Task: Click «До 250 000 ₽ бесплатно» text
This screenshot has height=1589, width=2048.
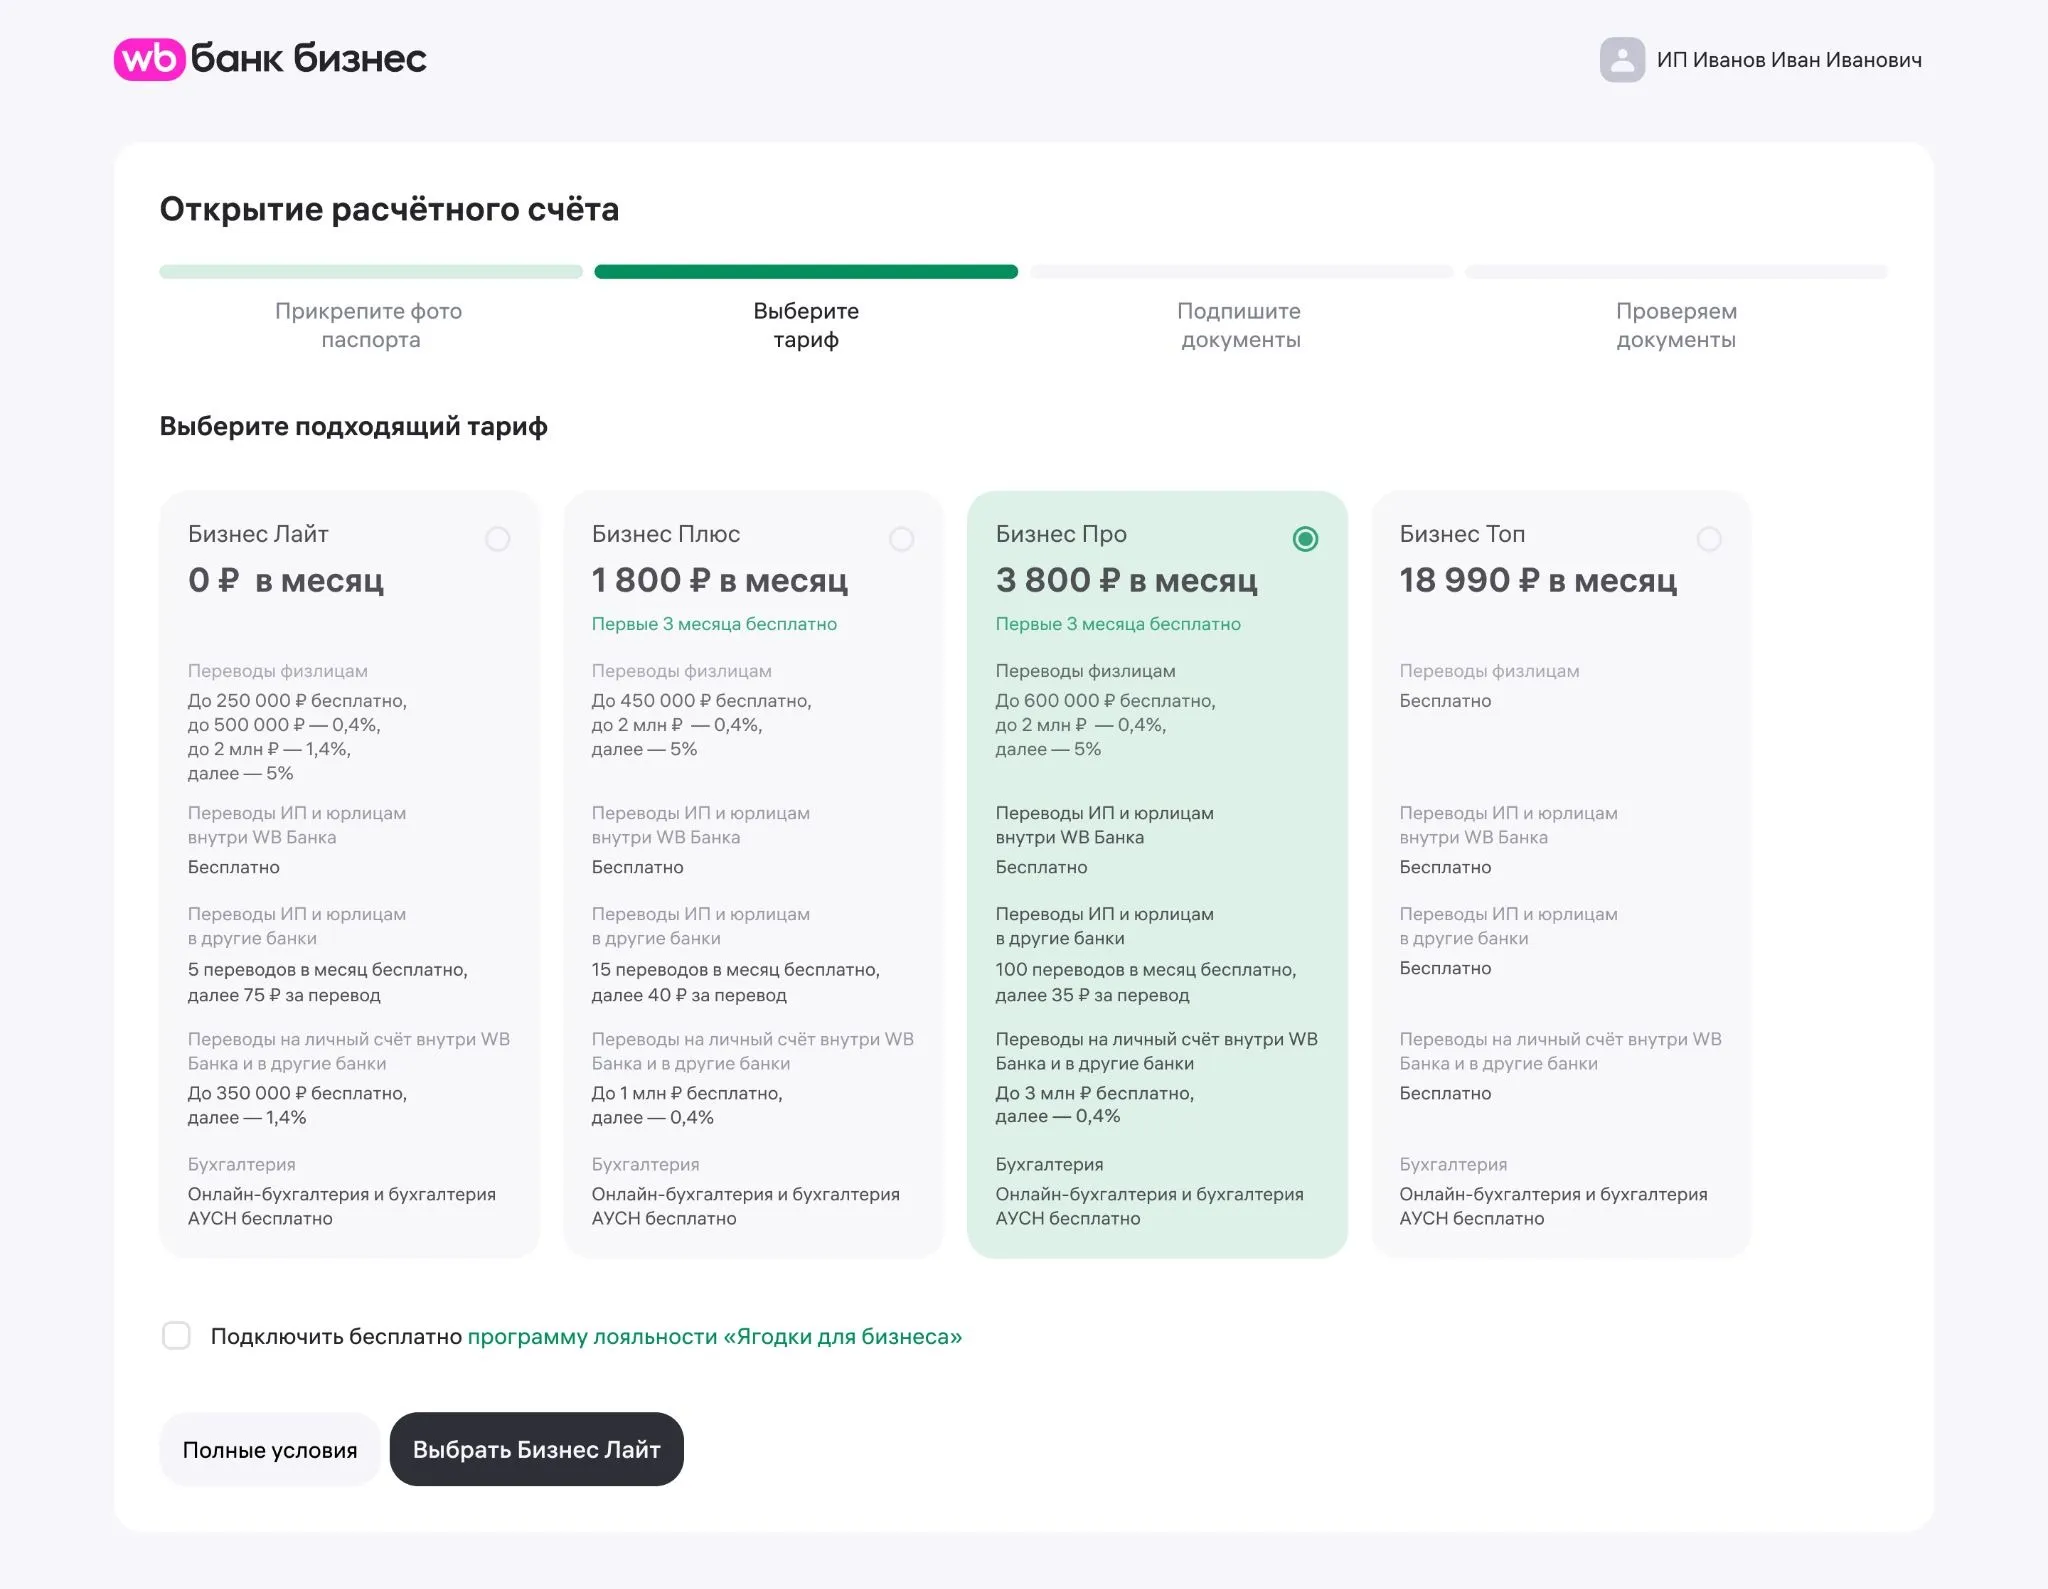Action: coord(296,701)
